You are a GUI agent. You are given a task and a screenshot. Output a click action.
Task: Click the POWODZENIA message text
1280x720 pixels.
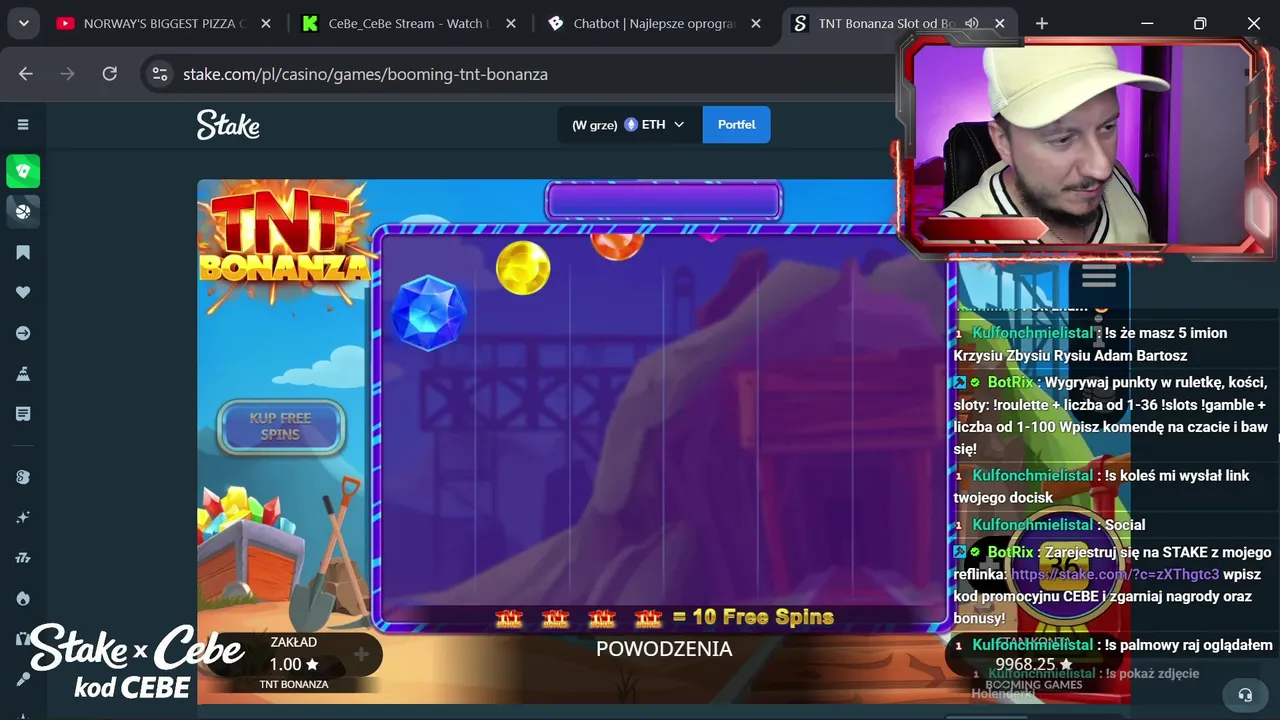click(664, 649)
